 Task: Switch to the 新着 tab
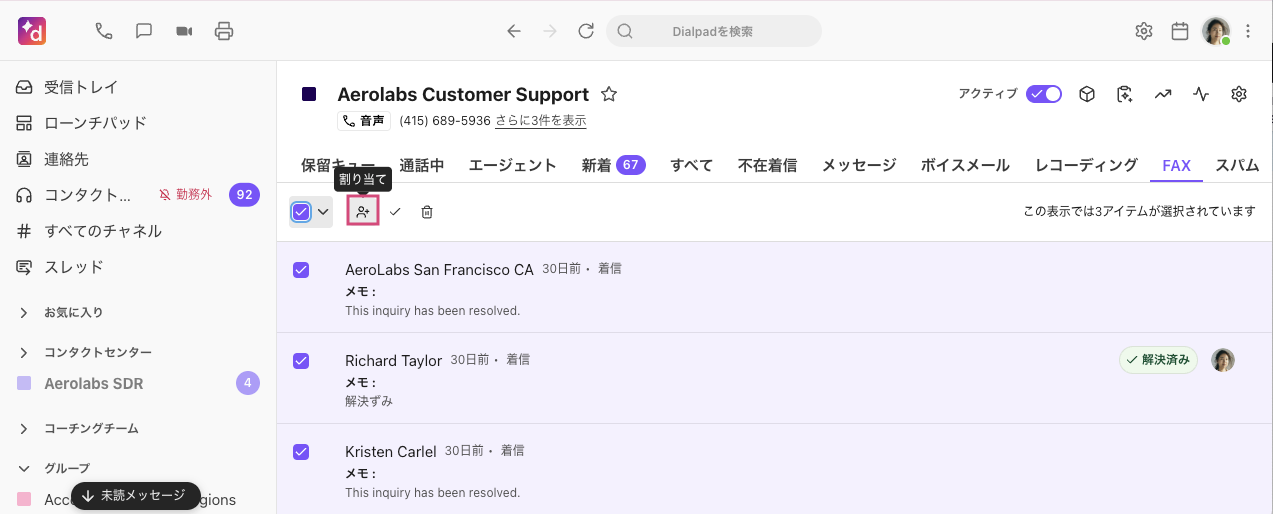point(613,165)
